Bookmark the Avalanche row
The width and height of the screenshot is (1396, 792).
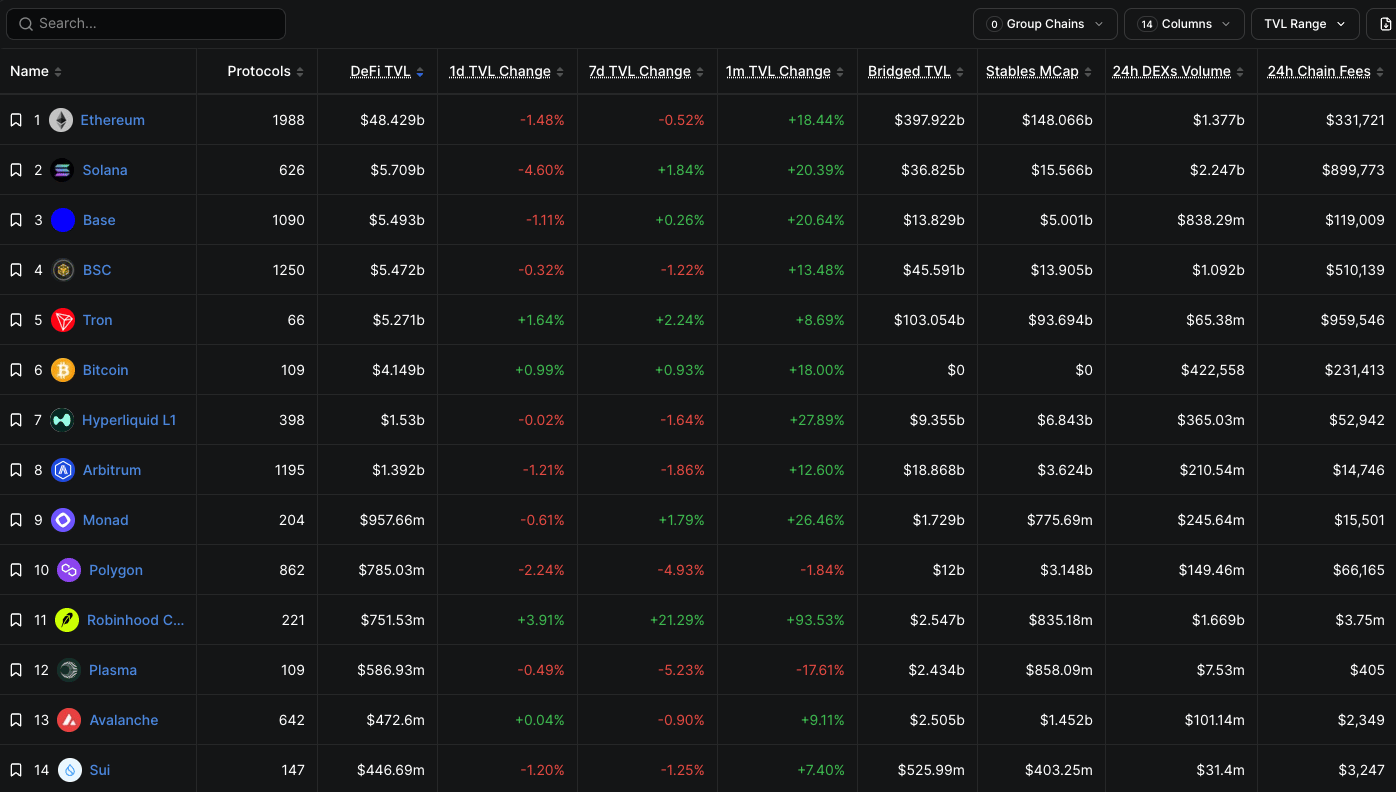pos(16,720)
